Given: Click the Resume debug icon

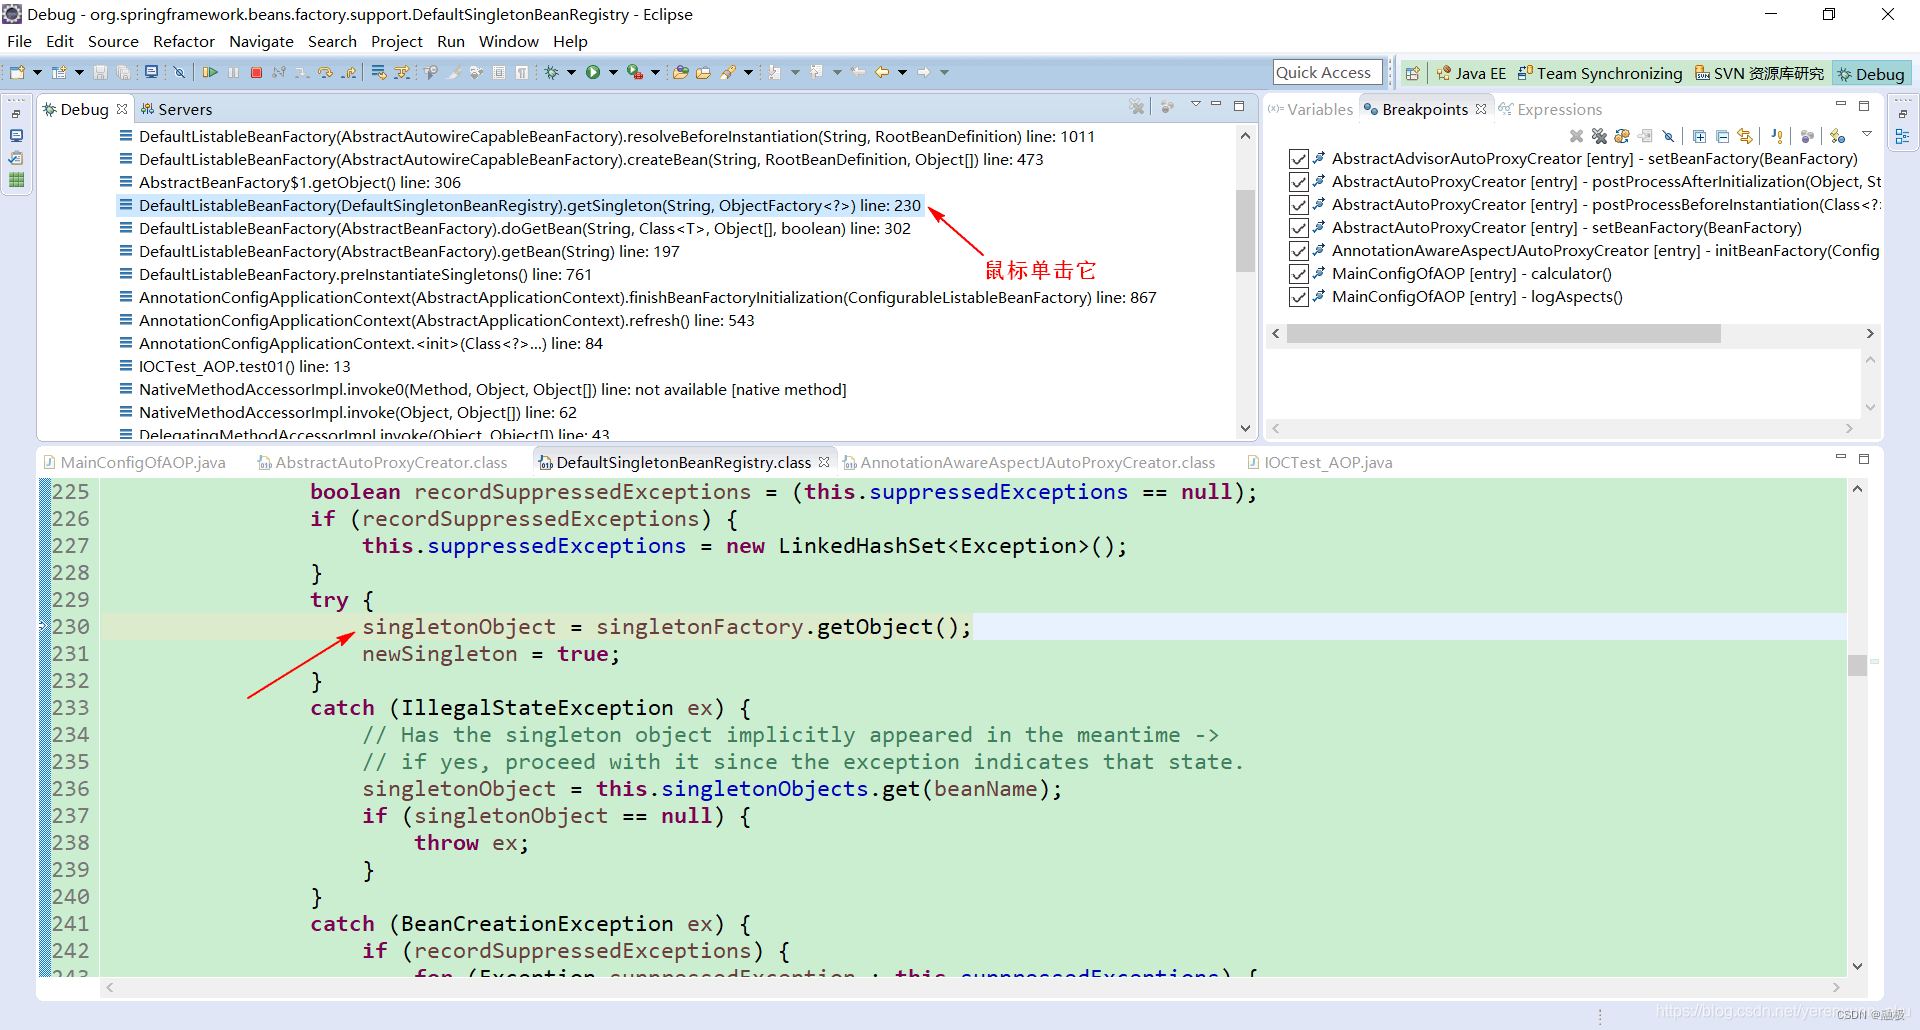Looking at the screenshot, I should [x=210, y=72].
